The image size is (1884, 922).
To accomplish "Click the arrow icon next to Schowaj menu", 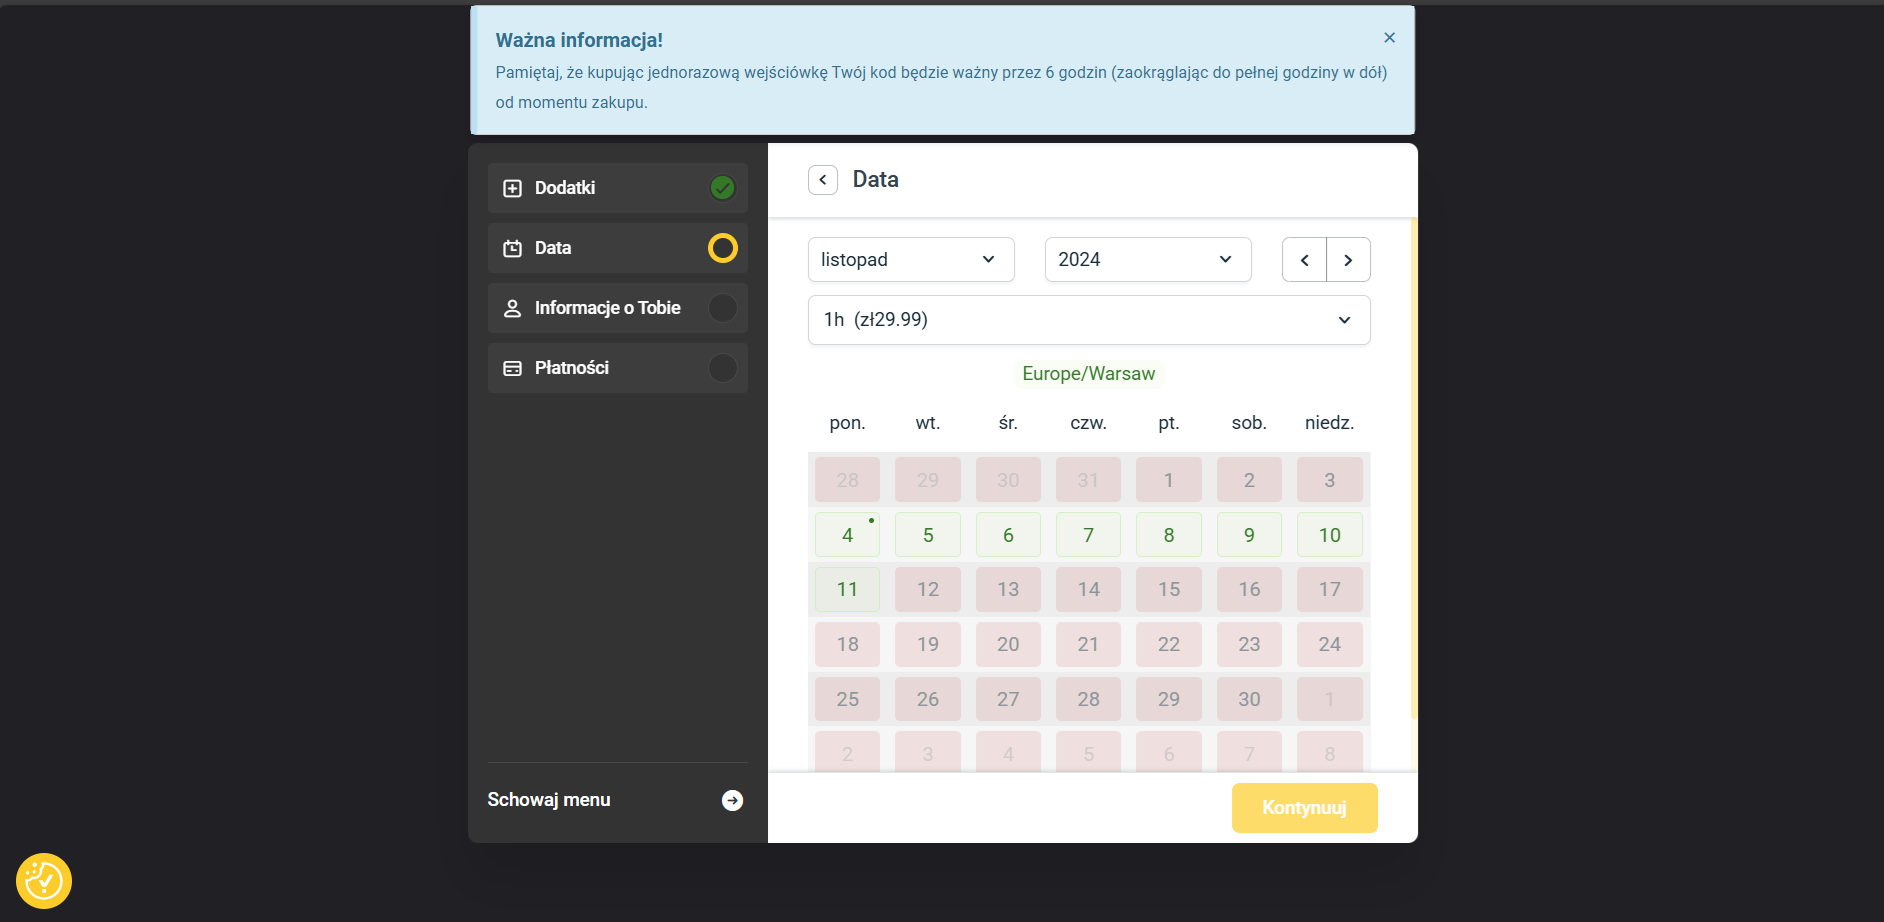I will pyautogui.click(x=733, y=800).
